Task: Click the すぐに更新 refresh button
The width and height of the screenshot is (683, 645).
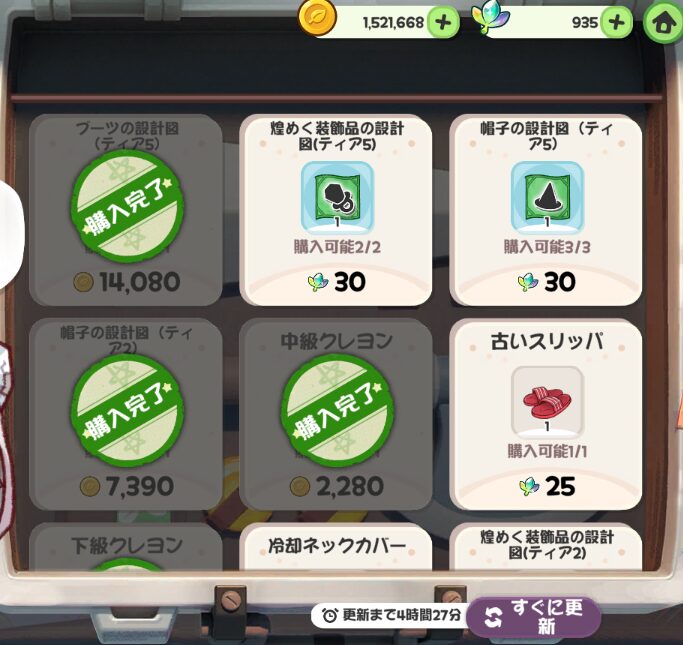Action: click(534, 617)
